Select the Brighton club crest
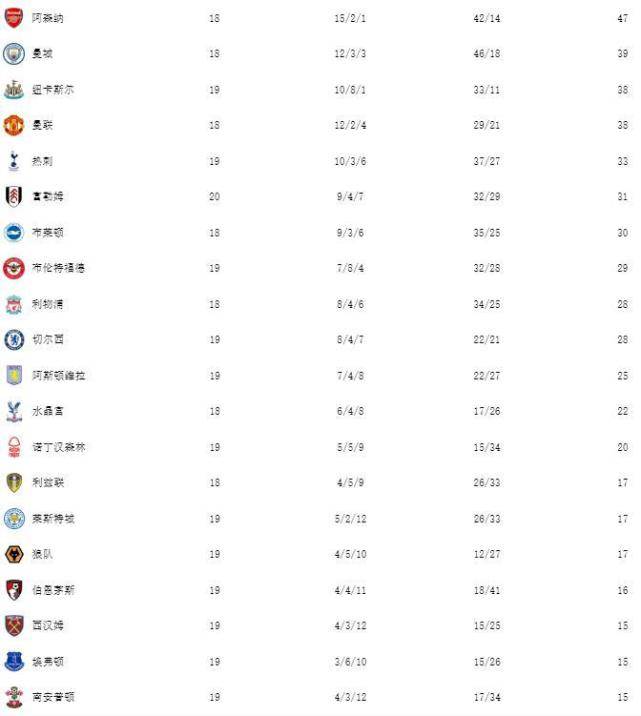 click(14, 232)
